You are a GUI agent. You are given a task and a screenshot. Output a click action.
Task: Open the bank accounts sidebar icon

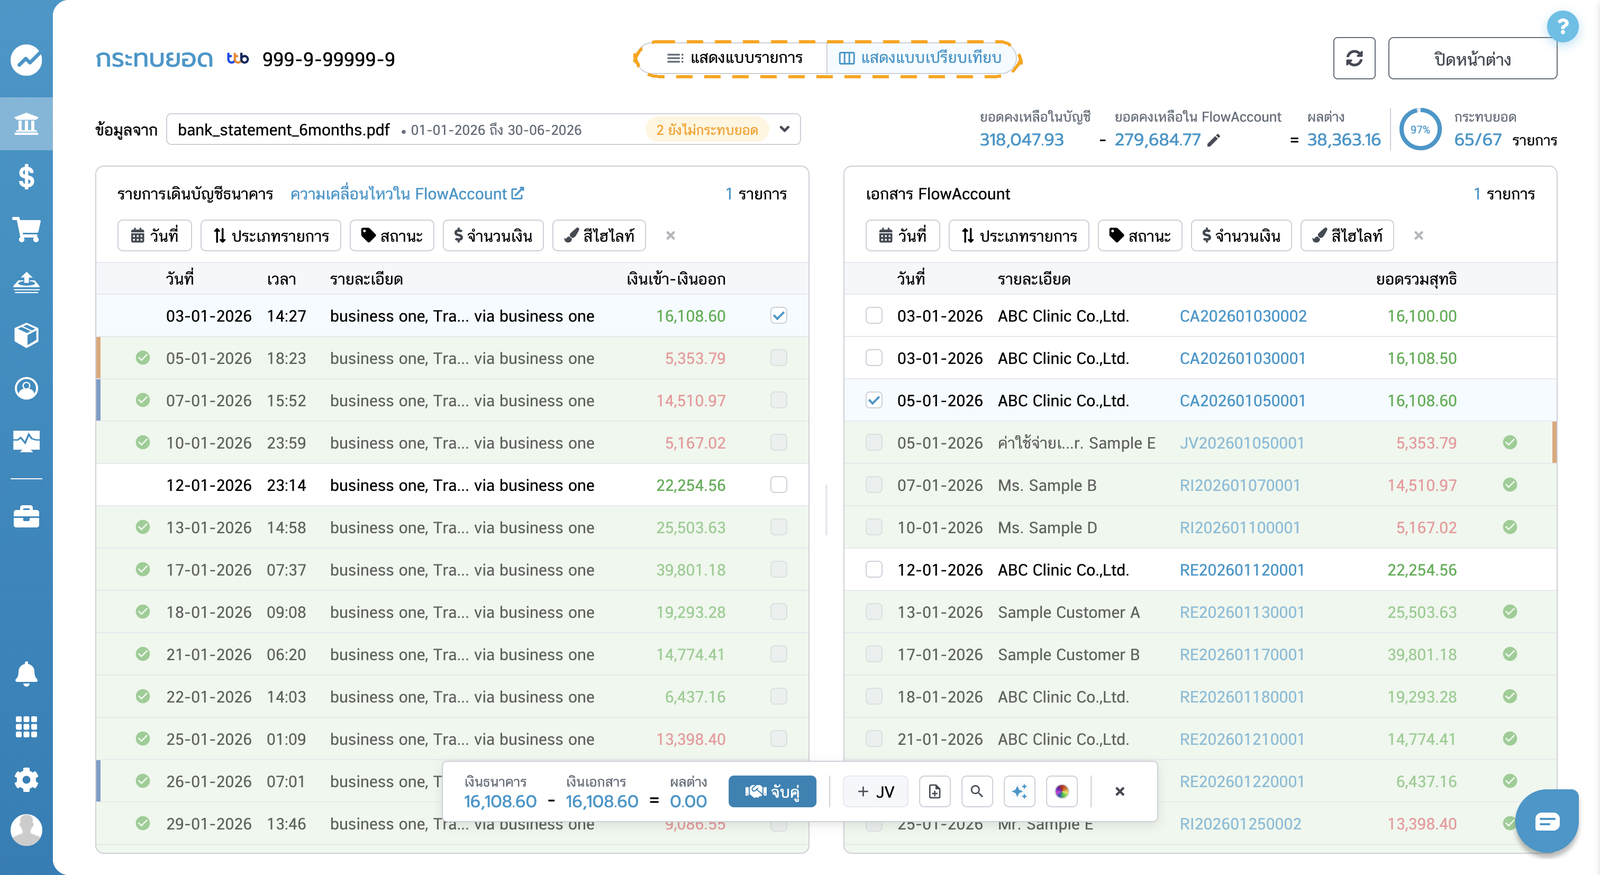click(26, 124)
